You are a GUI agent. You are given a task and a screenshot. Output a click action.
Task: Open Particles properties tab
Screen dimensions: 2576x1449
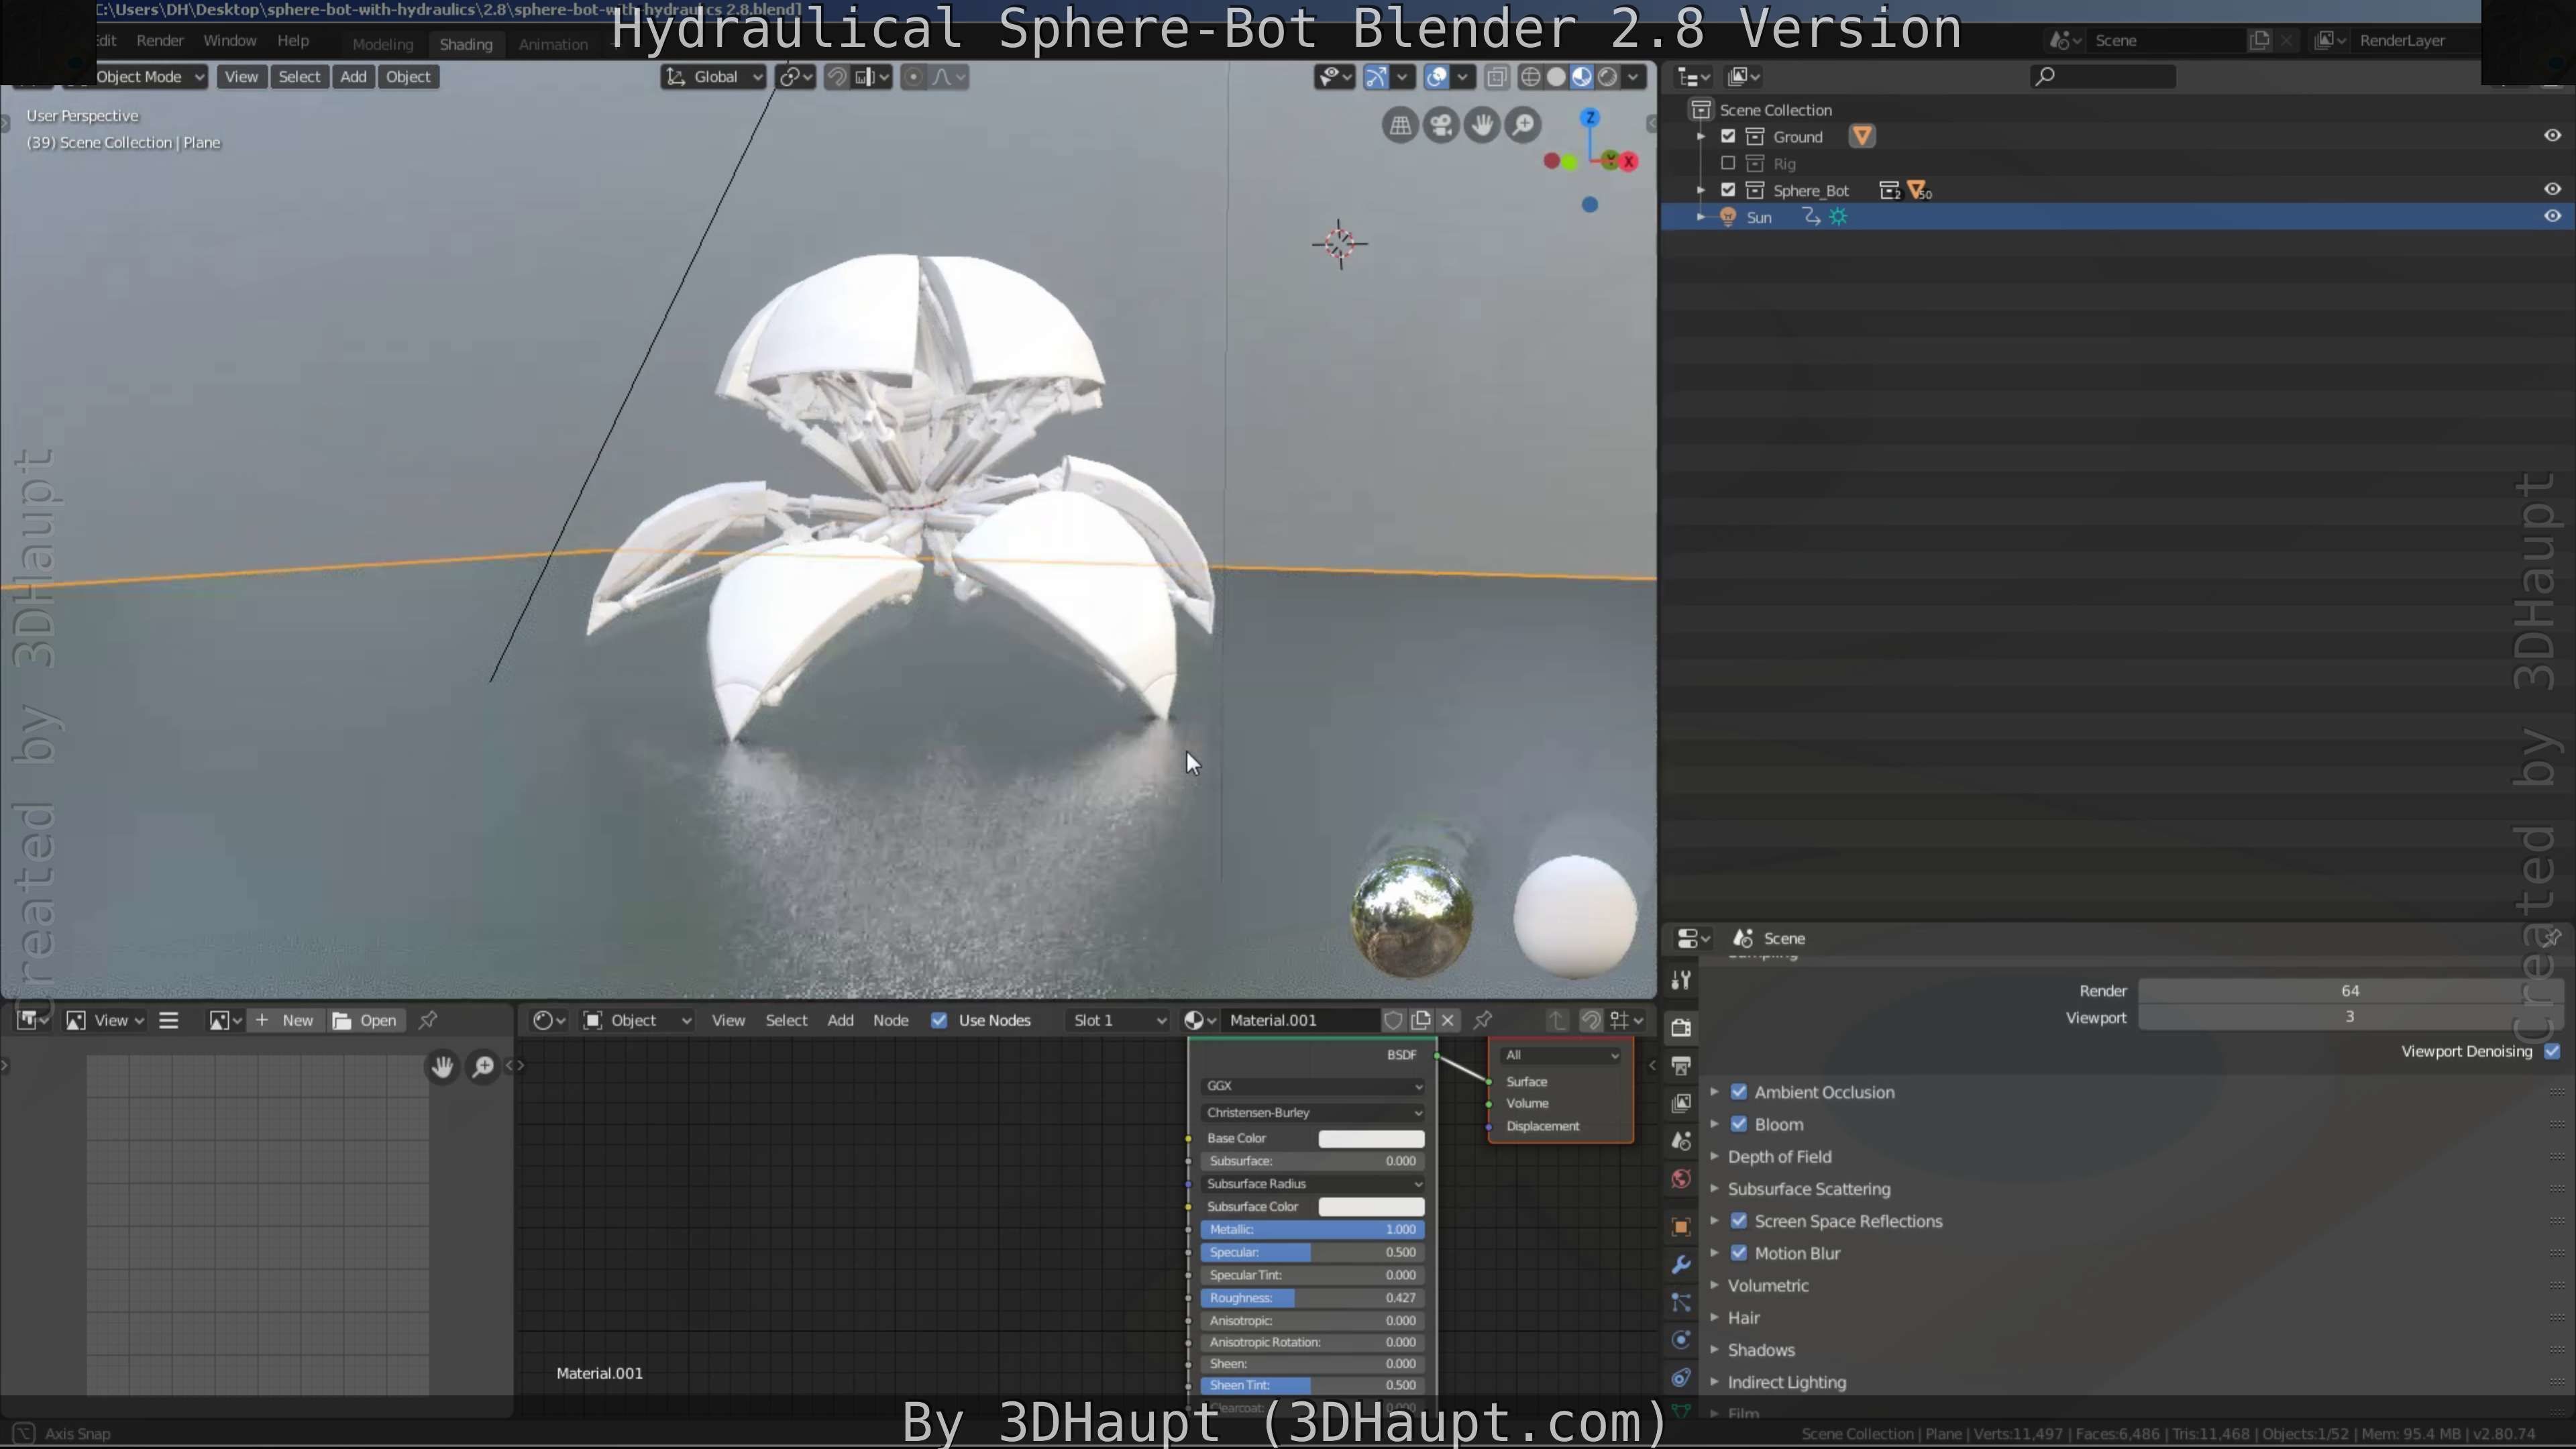click(x=1681, y=1302)
